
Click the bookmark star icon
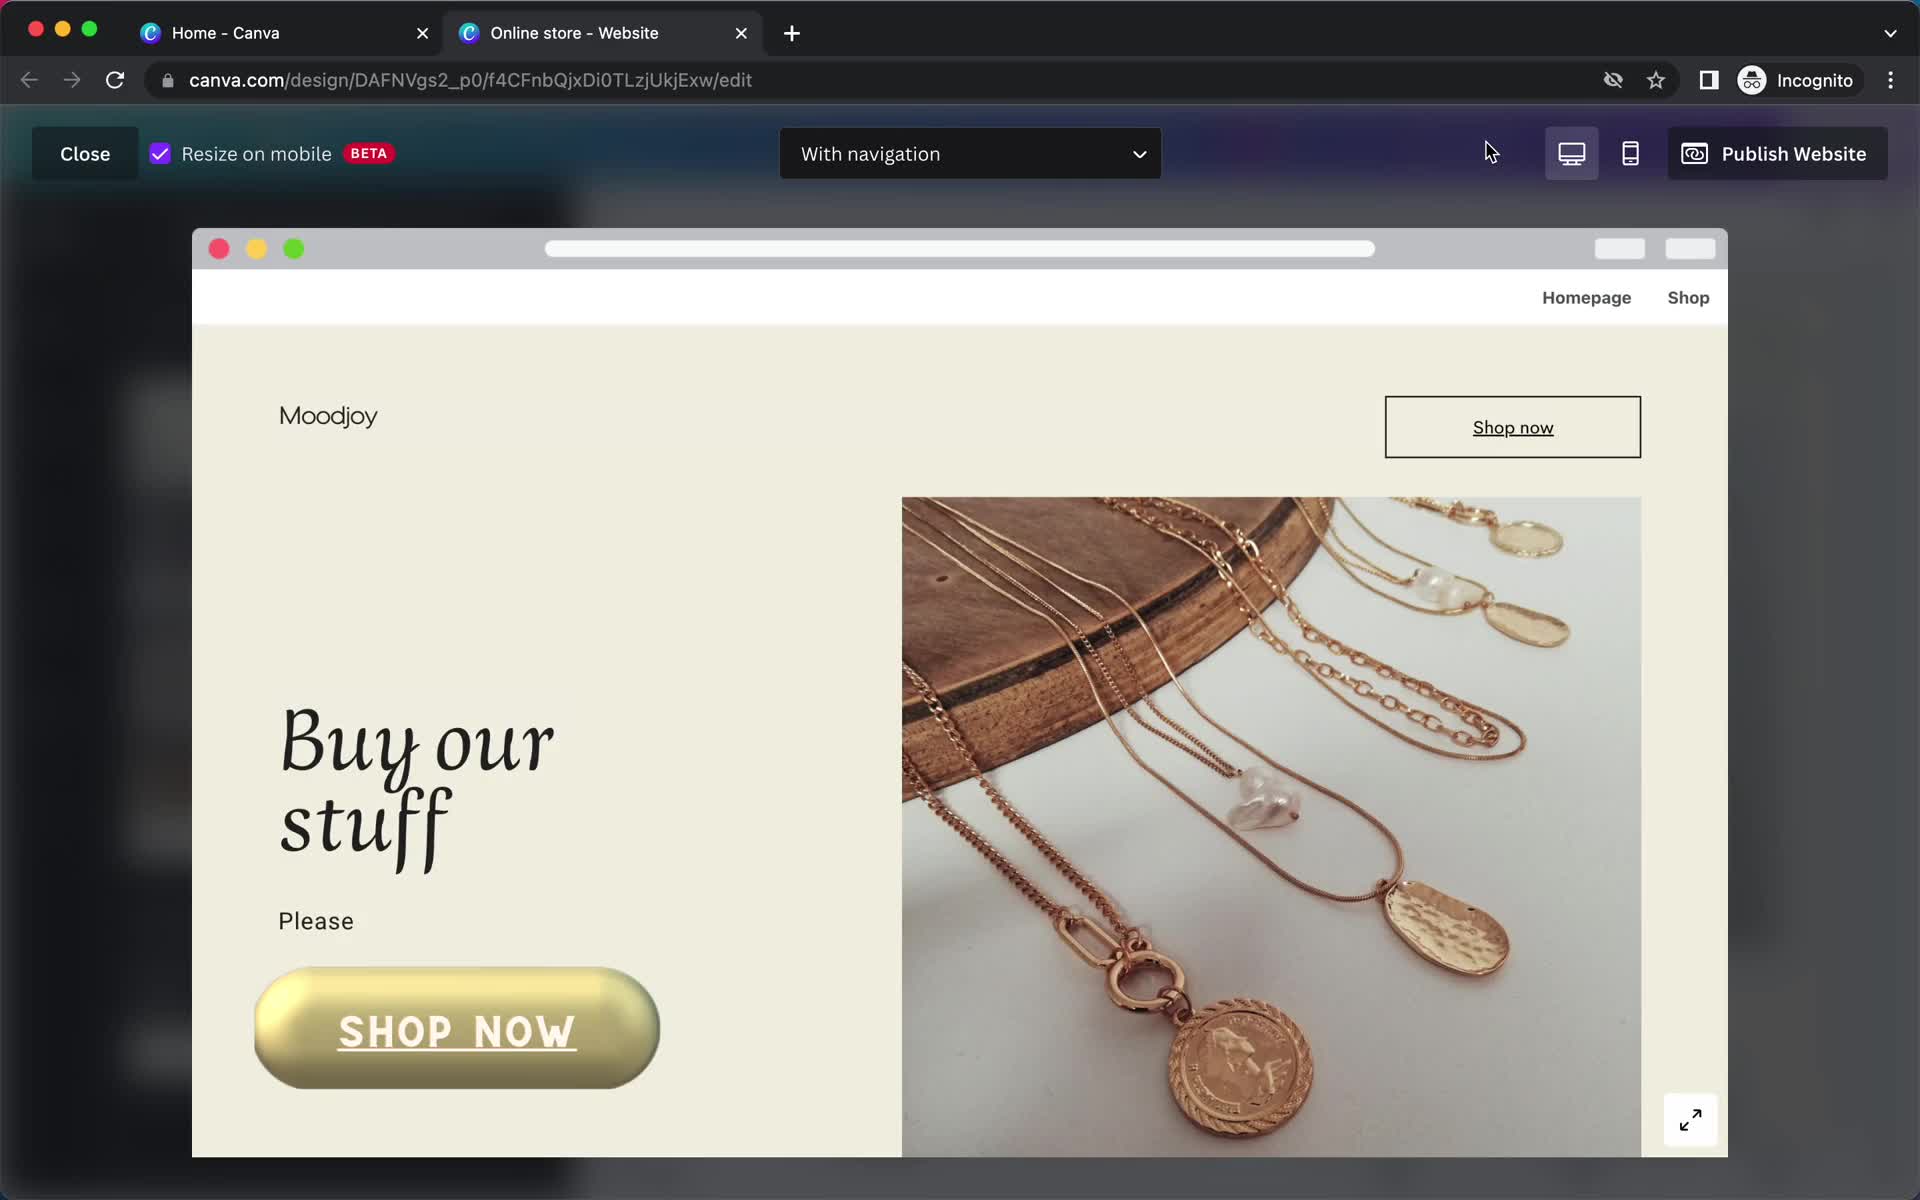(x=1657, y=79)
